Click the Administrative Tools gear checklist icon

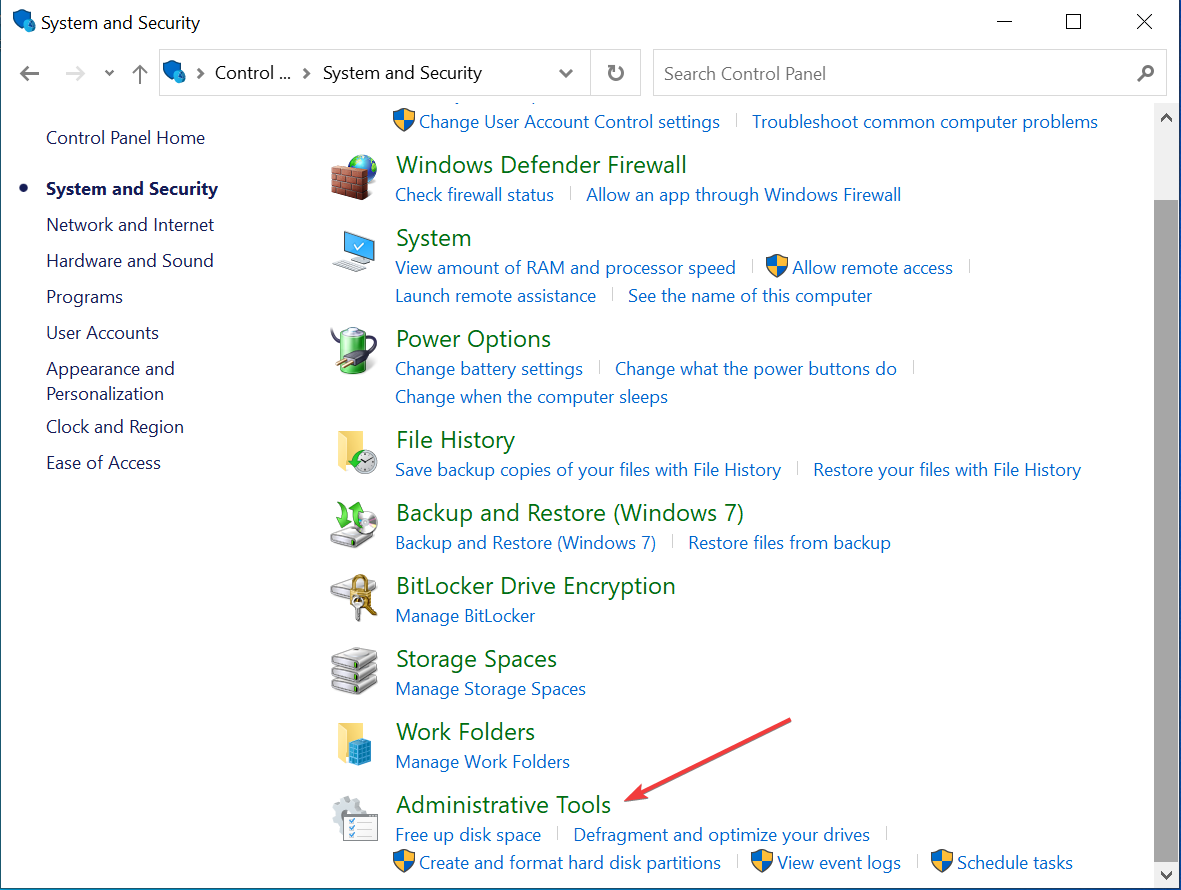point(356,818)
